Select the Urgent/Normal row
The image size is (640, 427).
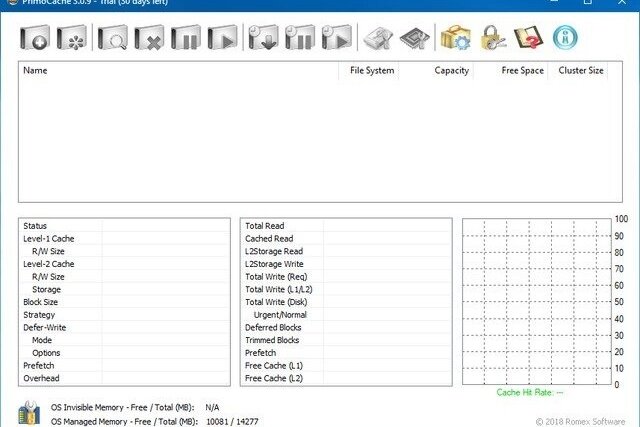click(346, 314)
